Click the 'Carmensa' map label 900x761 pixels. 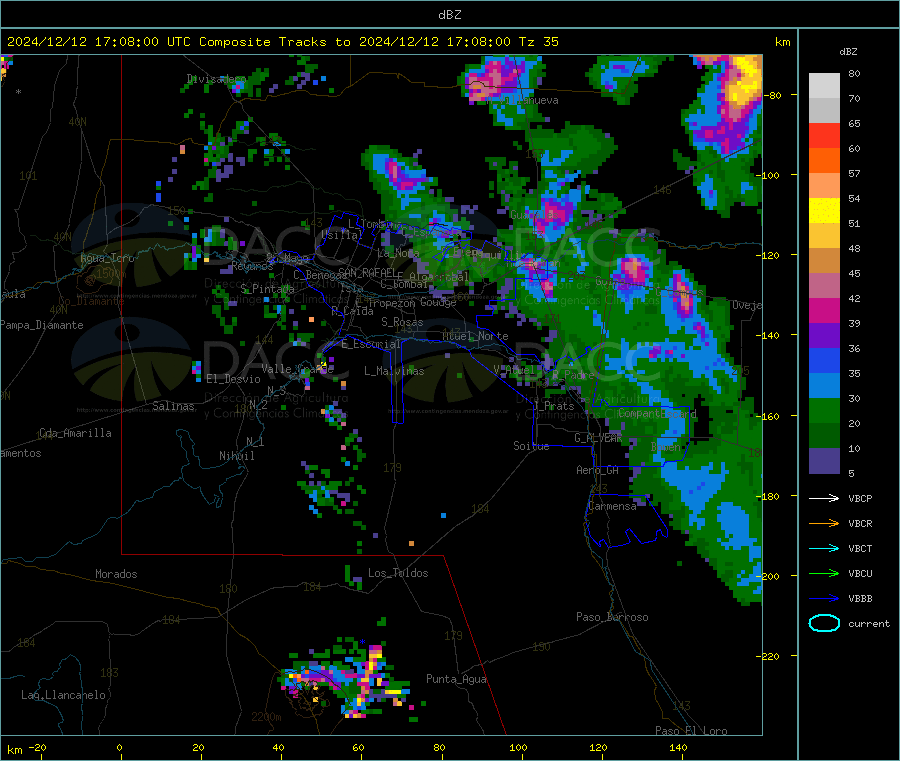click(612, 506)
